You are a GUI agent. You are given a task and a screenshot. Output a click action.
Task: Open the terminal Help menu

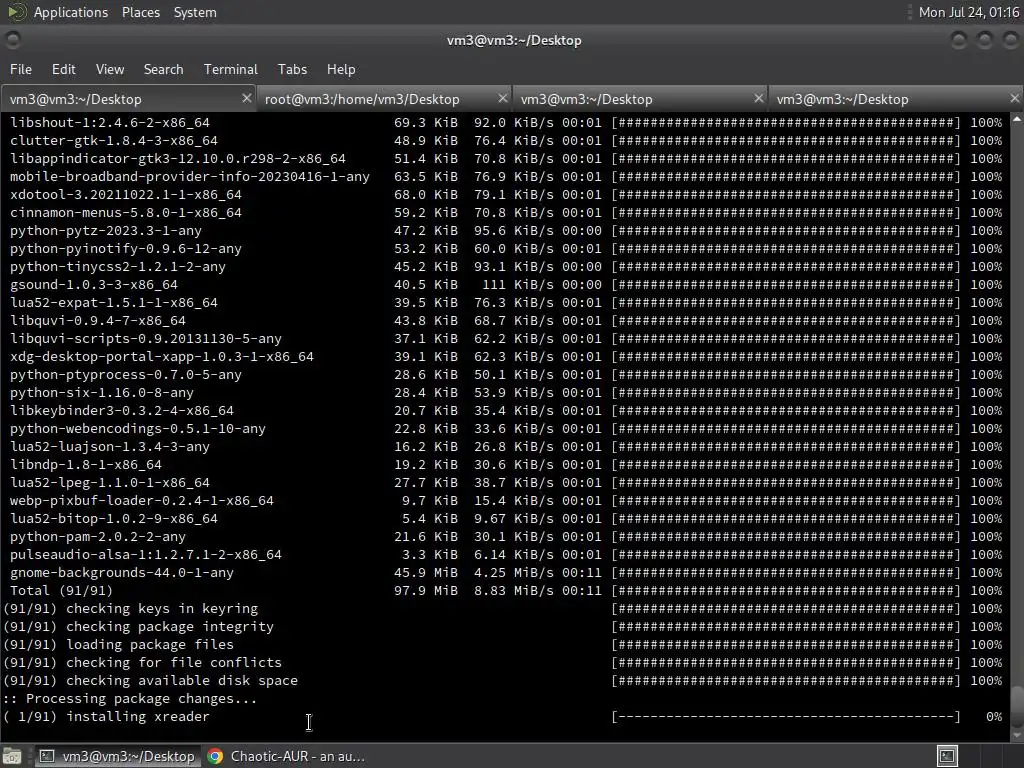pyautogui.click(x=341, y=69)
